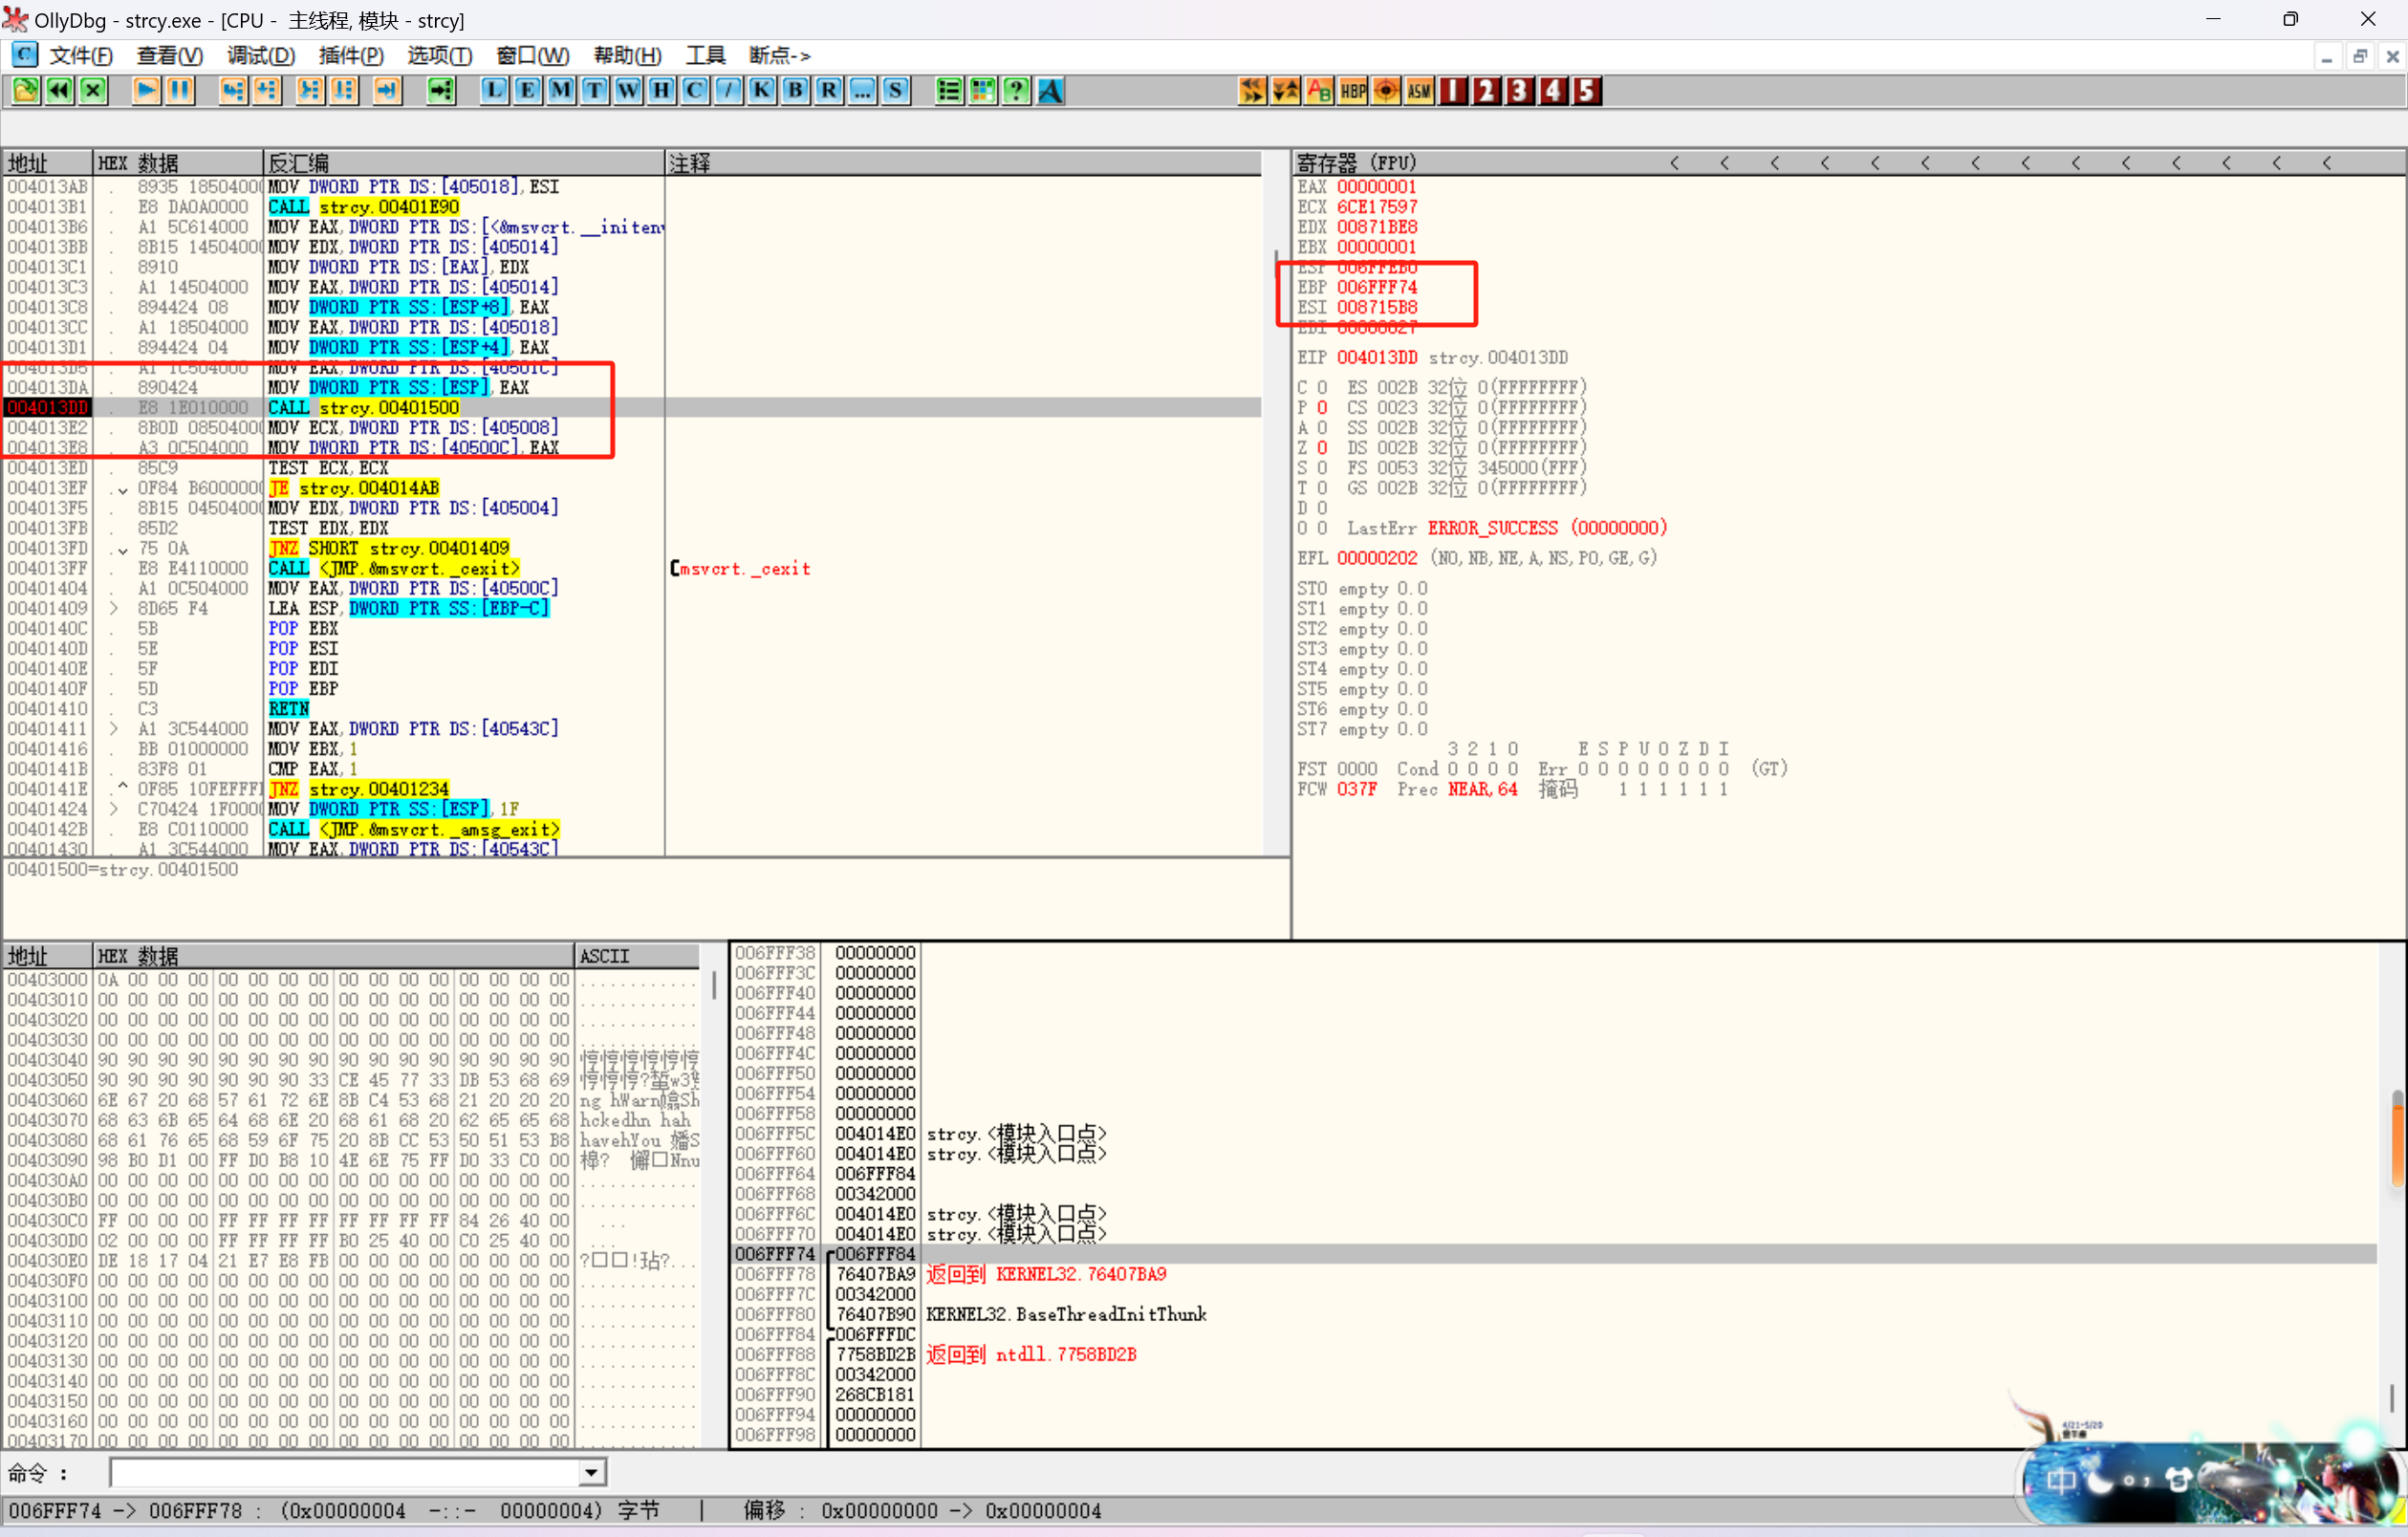Image resolution: width=2408 pixels, height=1537 pixels.
Task: Click the ASCII column header in dump pane
Action: (637, 956)
